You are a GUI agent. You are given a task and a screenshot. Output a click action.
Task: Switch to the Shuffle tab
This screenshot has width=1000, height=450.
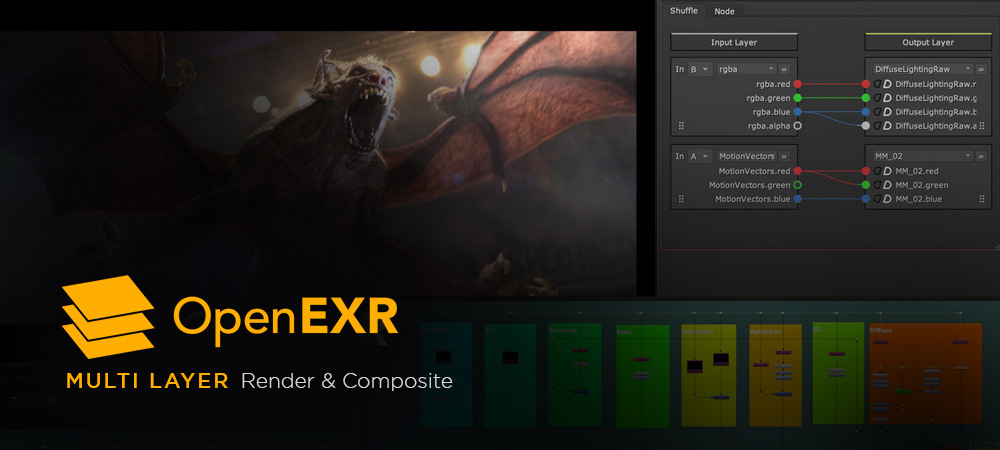point(684,11)
